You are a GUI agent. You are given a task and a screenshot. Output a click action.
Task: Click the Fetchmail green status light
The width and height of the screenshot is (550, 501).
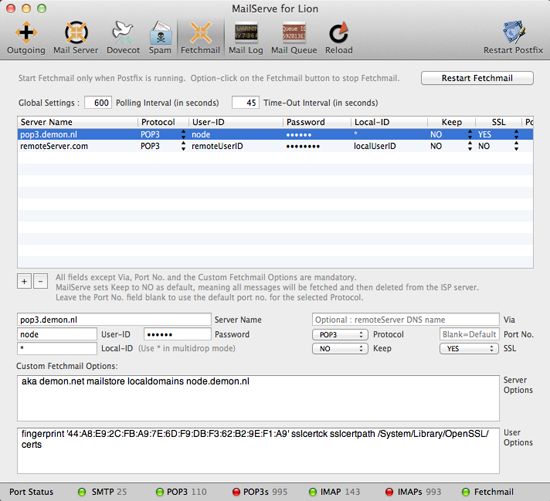pyautogui.click(x=466, y=492)
